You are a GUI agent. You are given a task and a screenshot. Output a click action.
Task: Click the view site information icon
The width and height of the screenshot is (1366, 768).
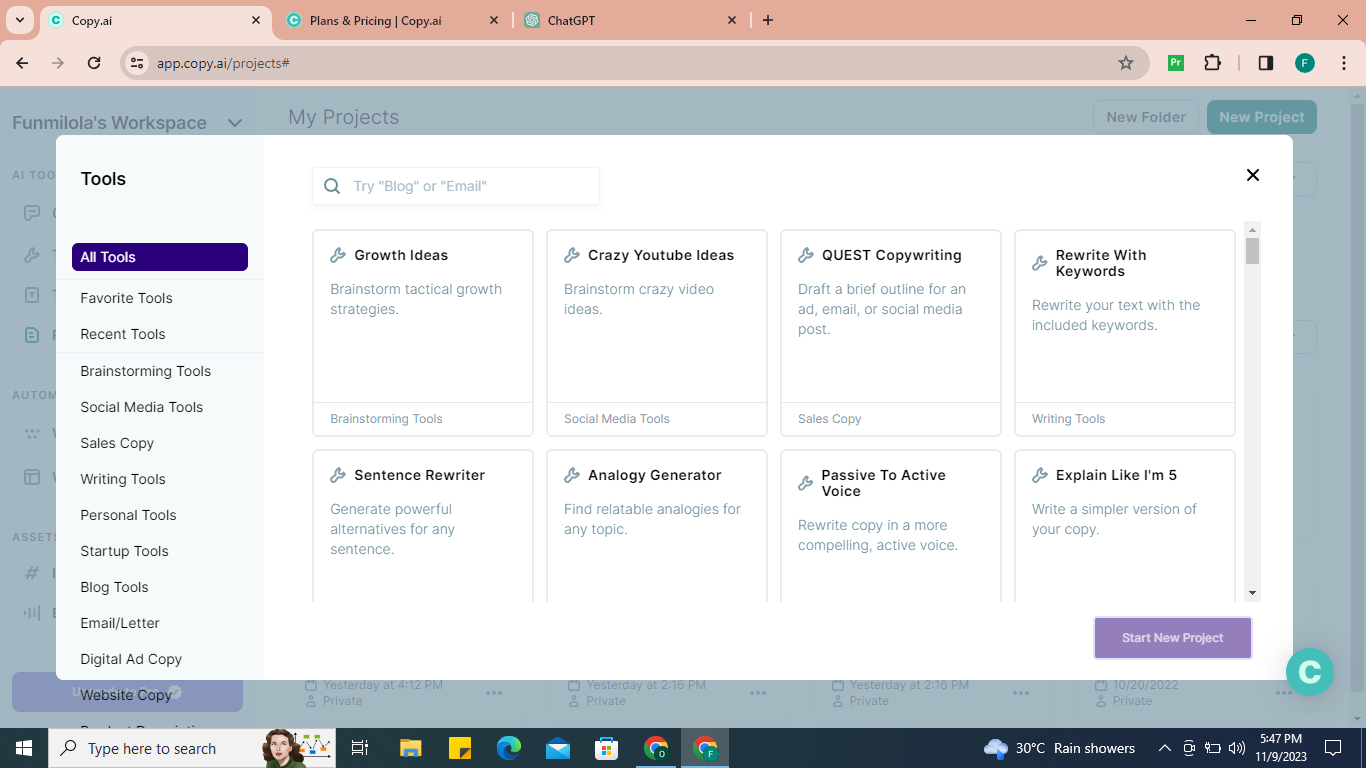pos(137,63)
